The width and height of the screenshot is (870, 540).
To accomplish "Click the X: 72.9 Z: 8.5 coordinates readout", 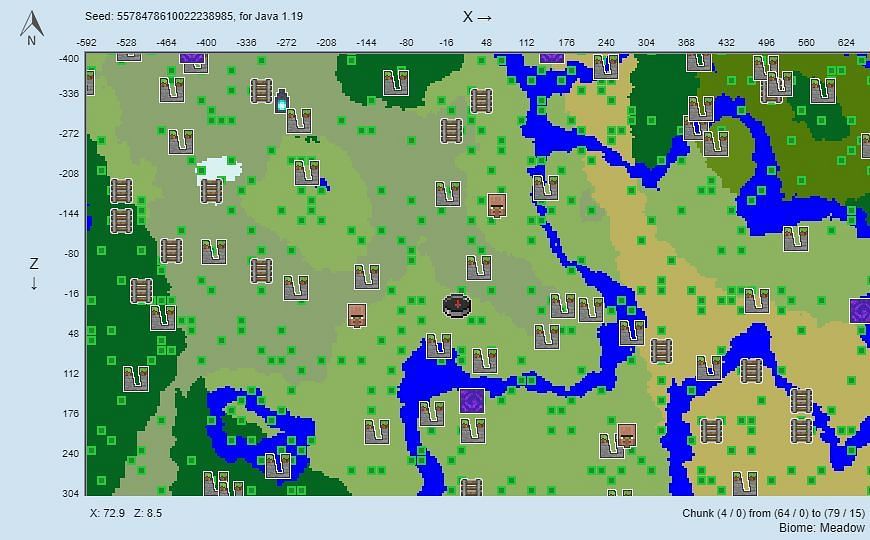I will [x=126, y=513].
